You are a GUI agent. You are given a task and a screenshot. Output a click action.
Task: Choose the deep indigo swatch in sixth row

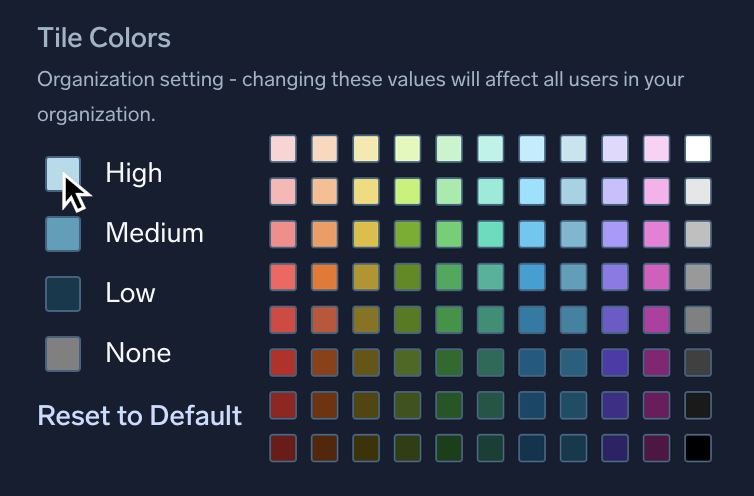pos(615,362)
